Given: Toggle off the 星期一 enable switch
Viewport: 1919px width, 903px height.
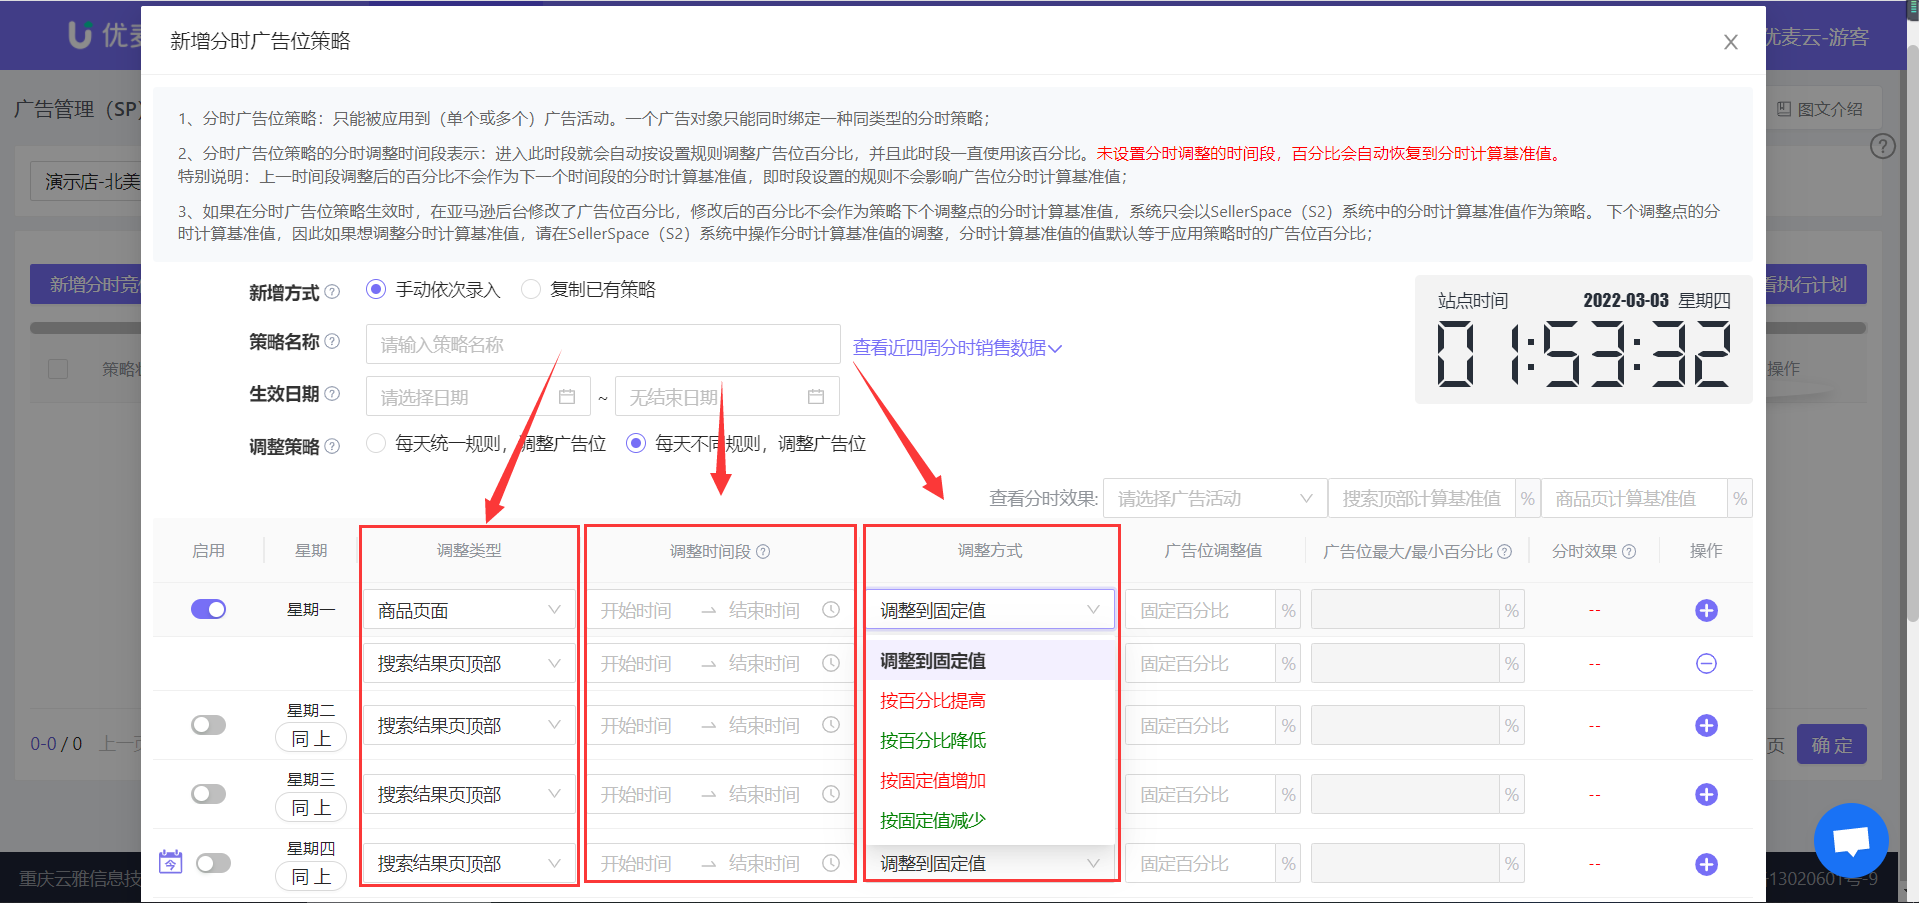Looking at the screenshot, I should pyautogui.click(x=208, y=609).
